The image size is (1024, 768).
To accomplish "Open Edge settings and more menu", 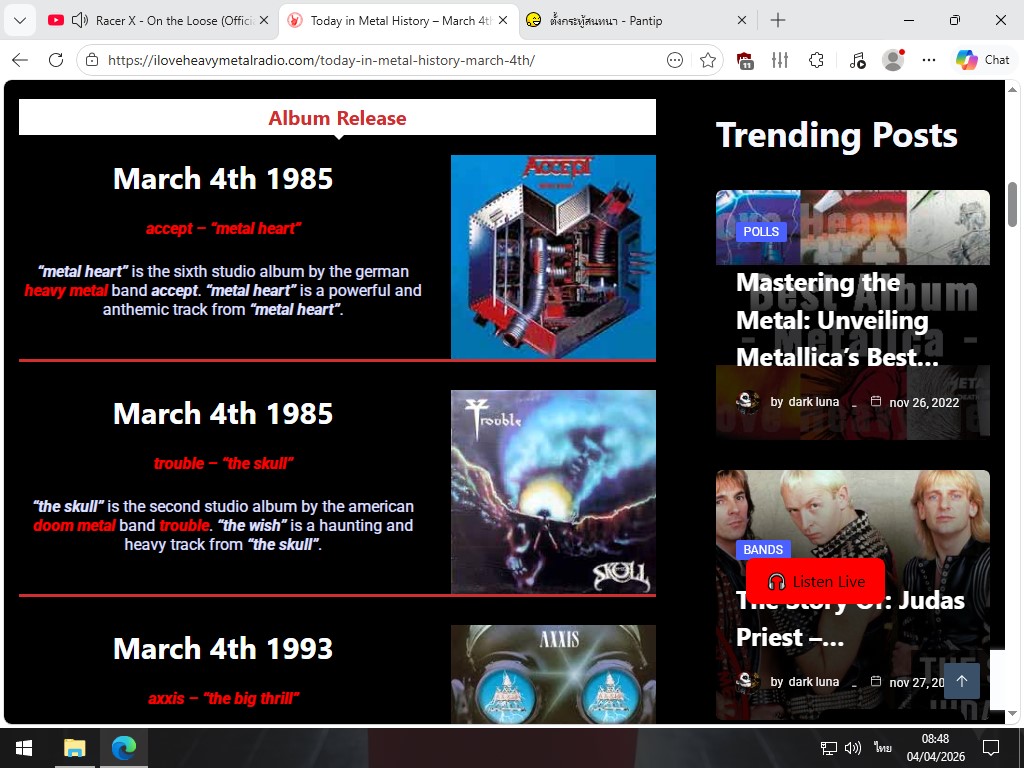I will point(929,60).
